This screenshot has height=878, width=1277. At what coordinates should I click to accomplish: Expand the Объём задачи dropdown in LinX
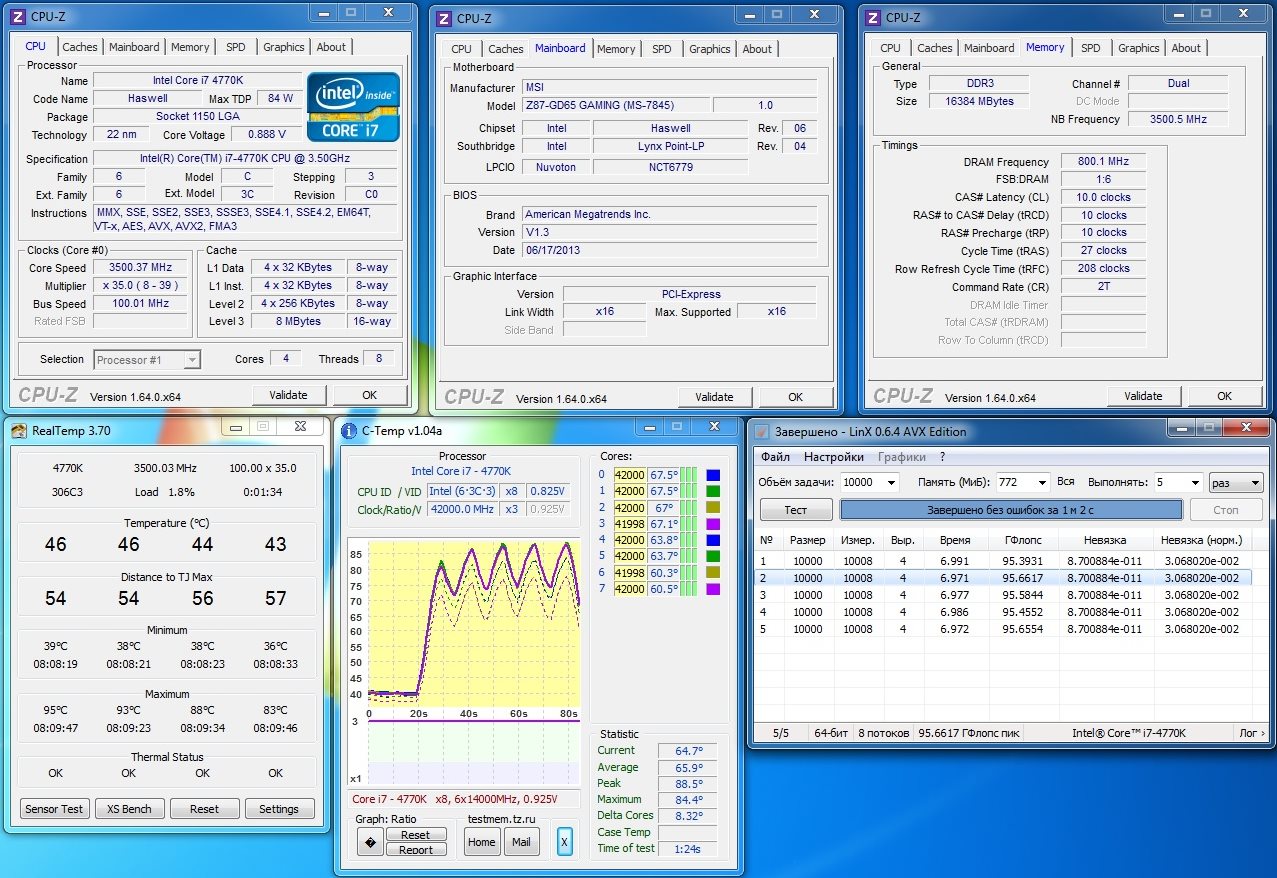(890, 482)
